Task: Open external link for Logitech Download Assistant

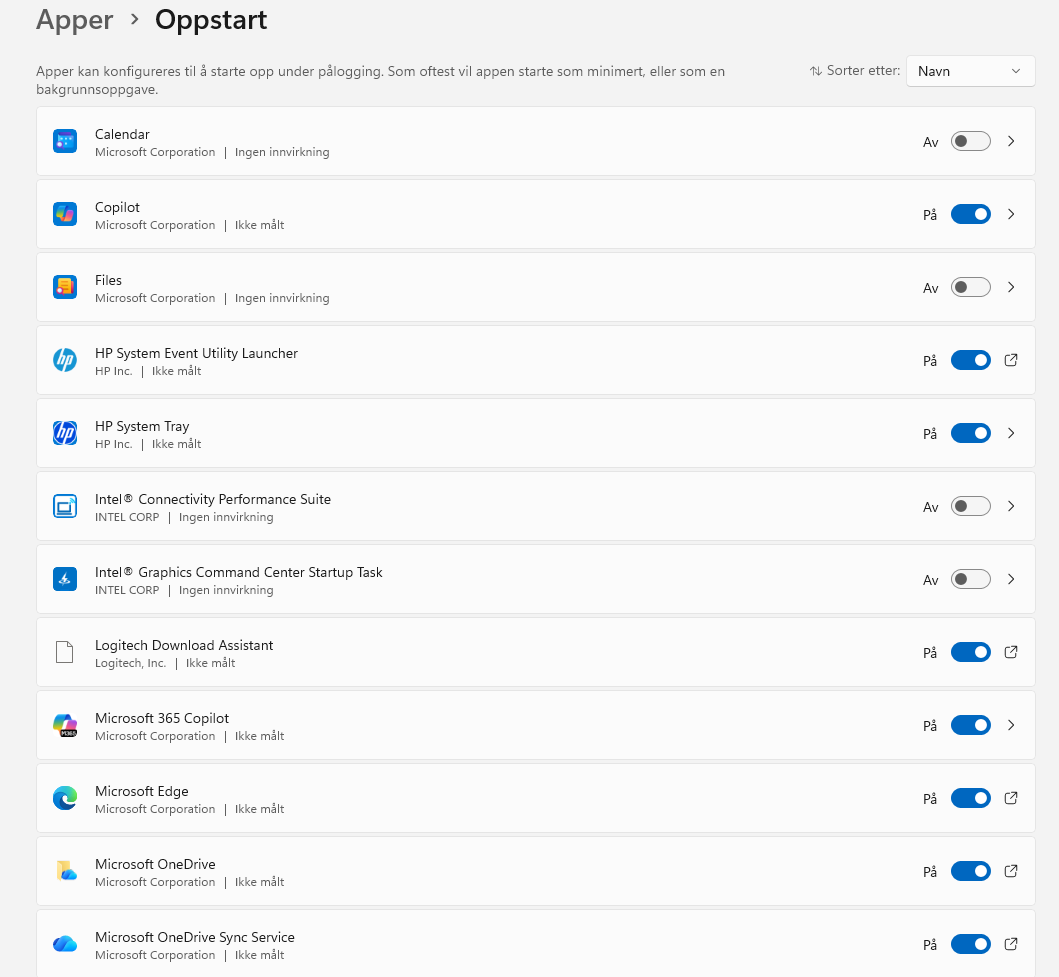Action: 1010,652
